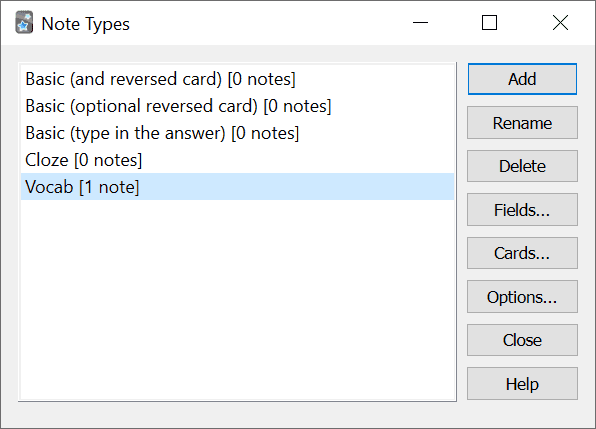Select the Vocab [1 note] entry
The width and height of the screenshot is (596, 429).
pyautogui.click(x=238, y=187)
